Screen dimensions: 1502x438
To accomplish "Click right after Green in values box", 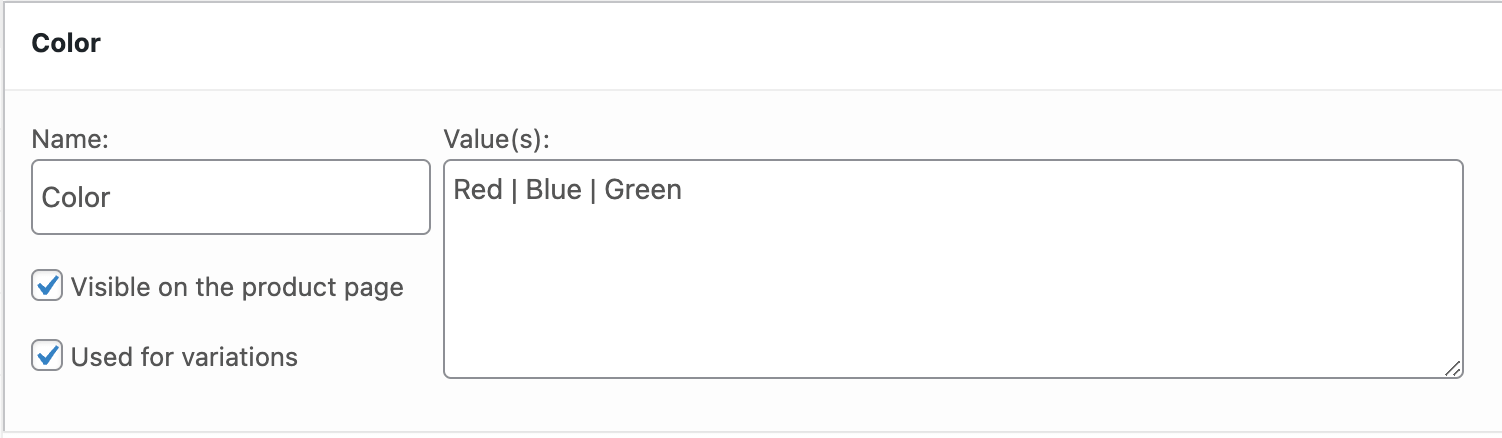I will pyautogui.click(x=683, y=190).
